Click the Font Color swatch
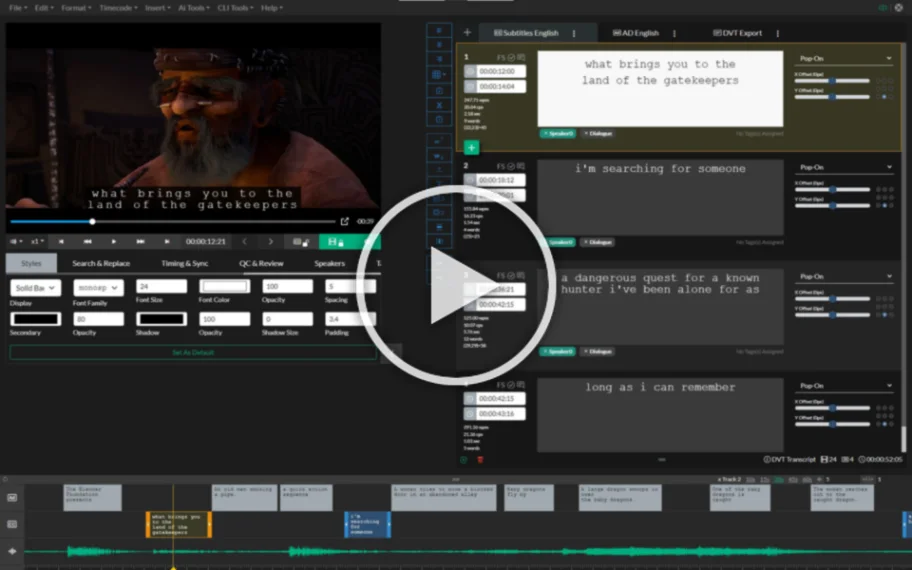Image resolution: width=912 pixels, height=570 pixels. [x=224, y=287]
